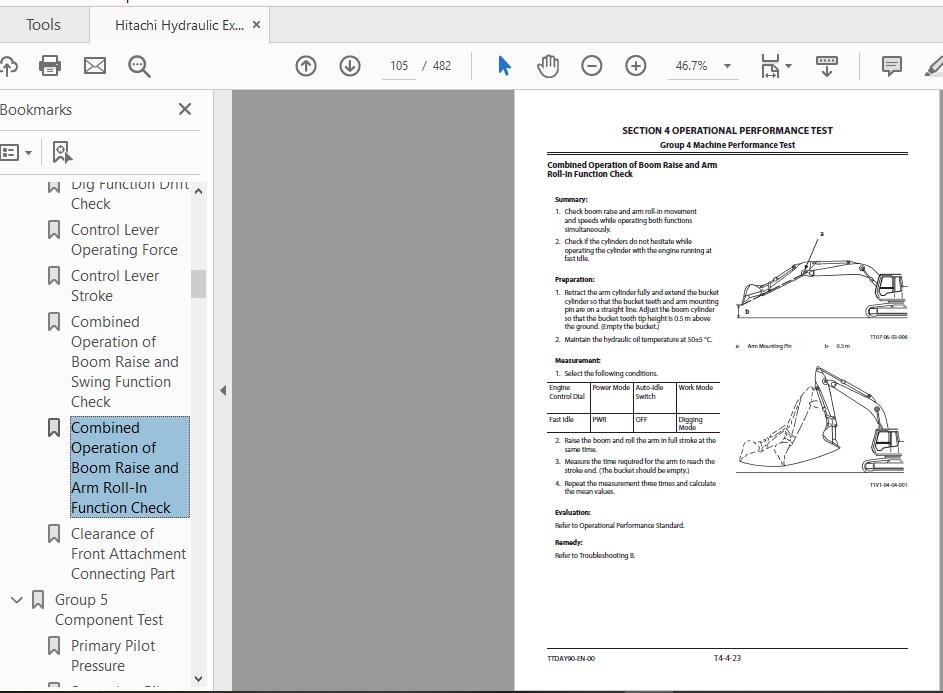
Task: Zoom in with plus button
Action: point(636,66)
